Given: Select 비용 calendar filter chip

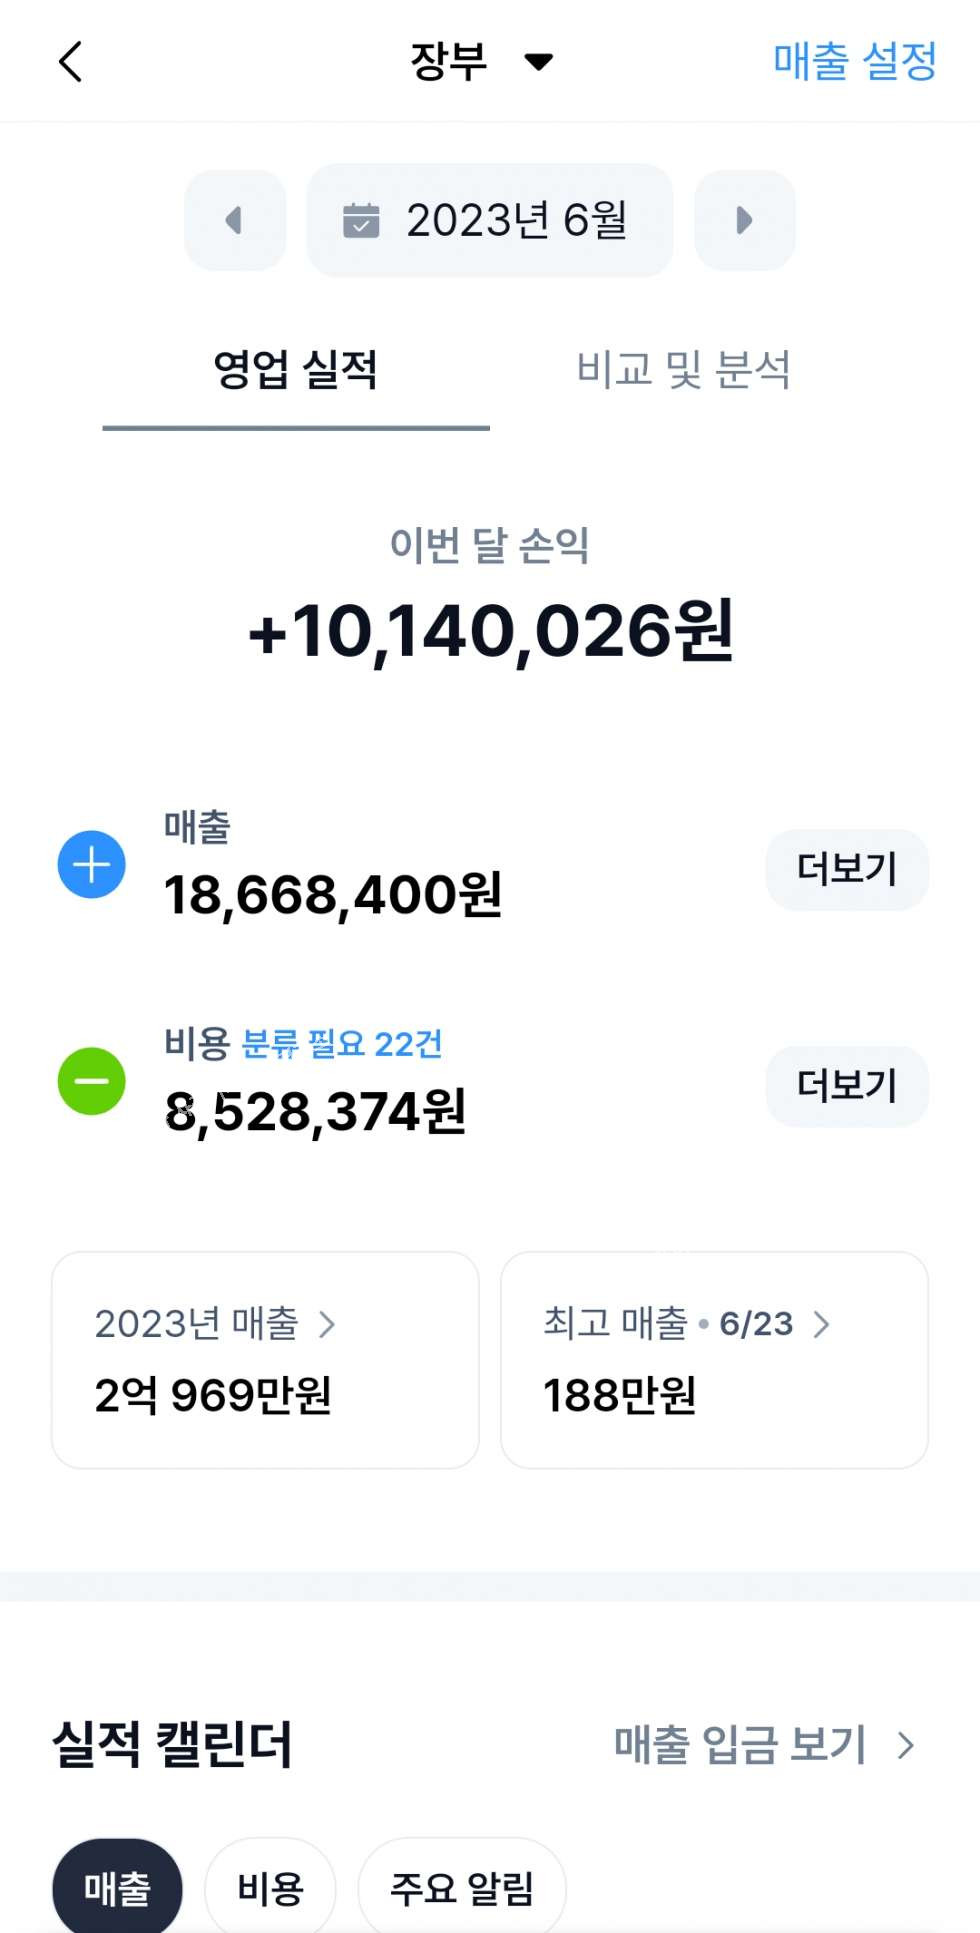Looking at the screenshot, I should tap(270, 1889).
